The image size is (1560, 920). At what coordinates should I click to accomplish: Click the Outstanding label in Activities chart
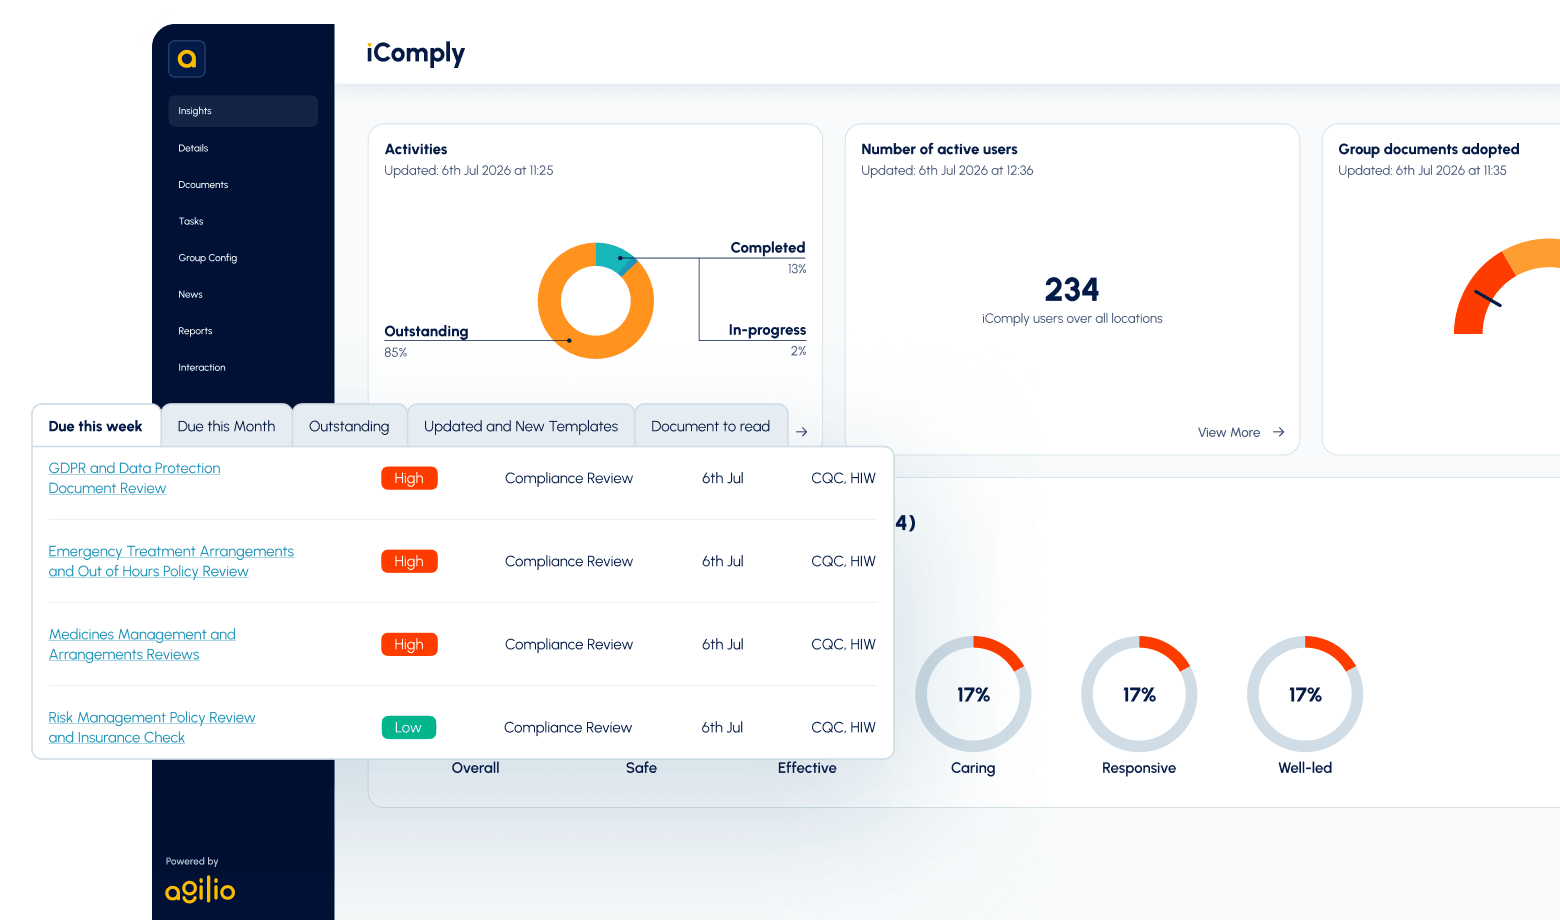[x=426, y=331]
